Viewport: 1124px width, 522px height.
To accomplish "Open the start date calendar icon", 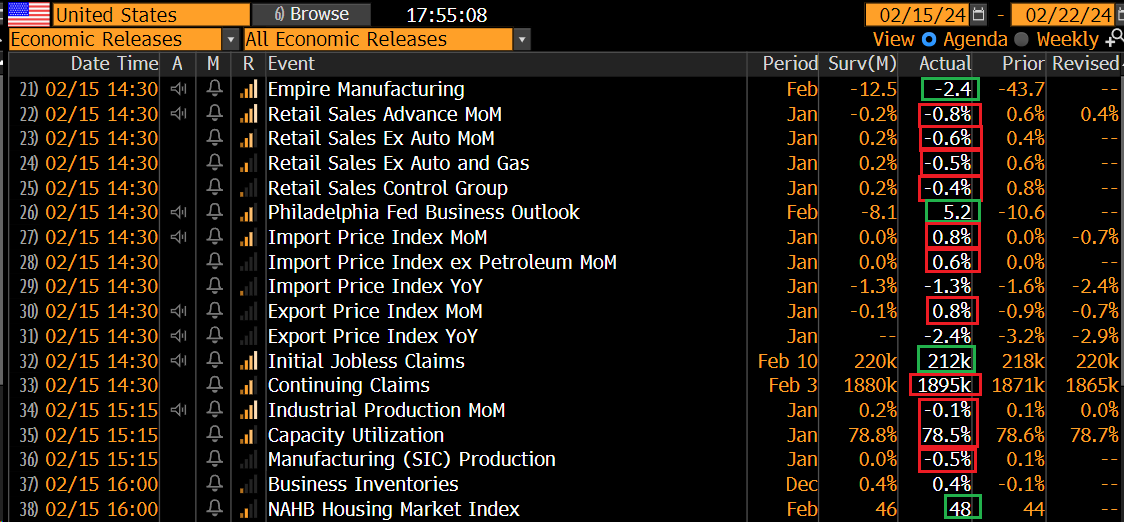I will click(979, 14).
